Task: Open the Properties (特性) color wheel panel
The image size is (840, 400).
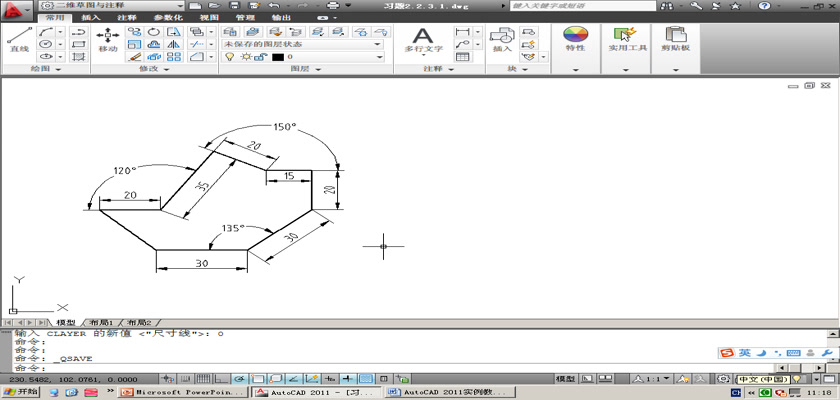Action: (x=575, y=40)
